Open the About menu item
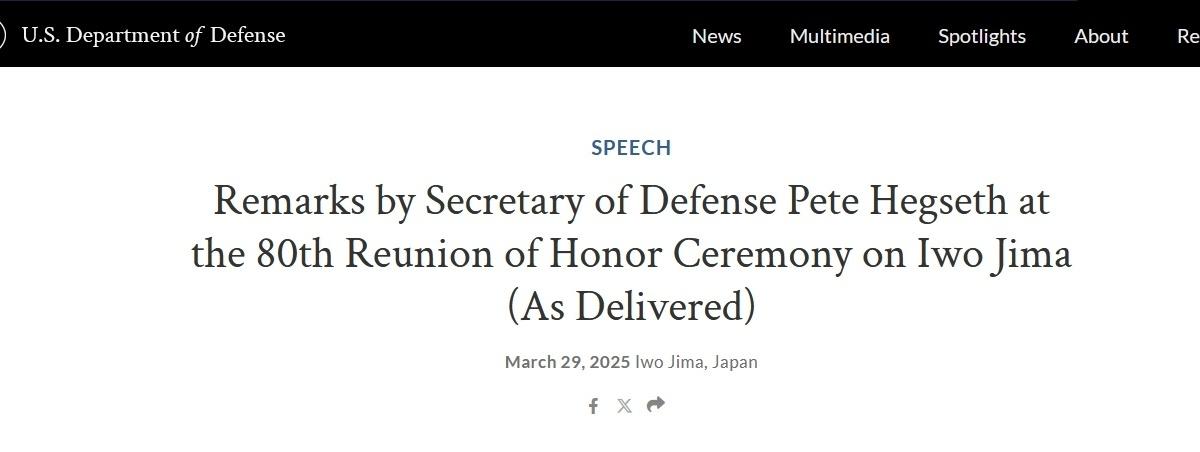 pos(1101,36)
